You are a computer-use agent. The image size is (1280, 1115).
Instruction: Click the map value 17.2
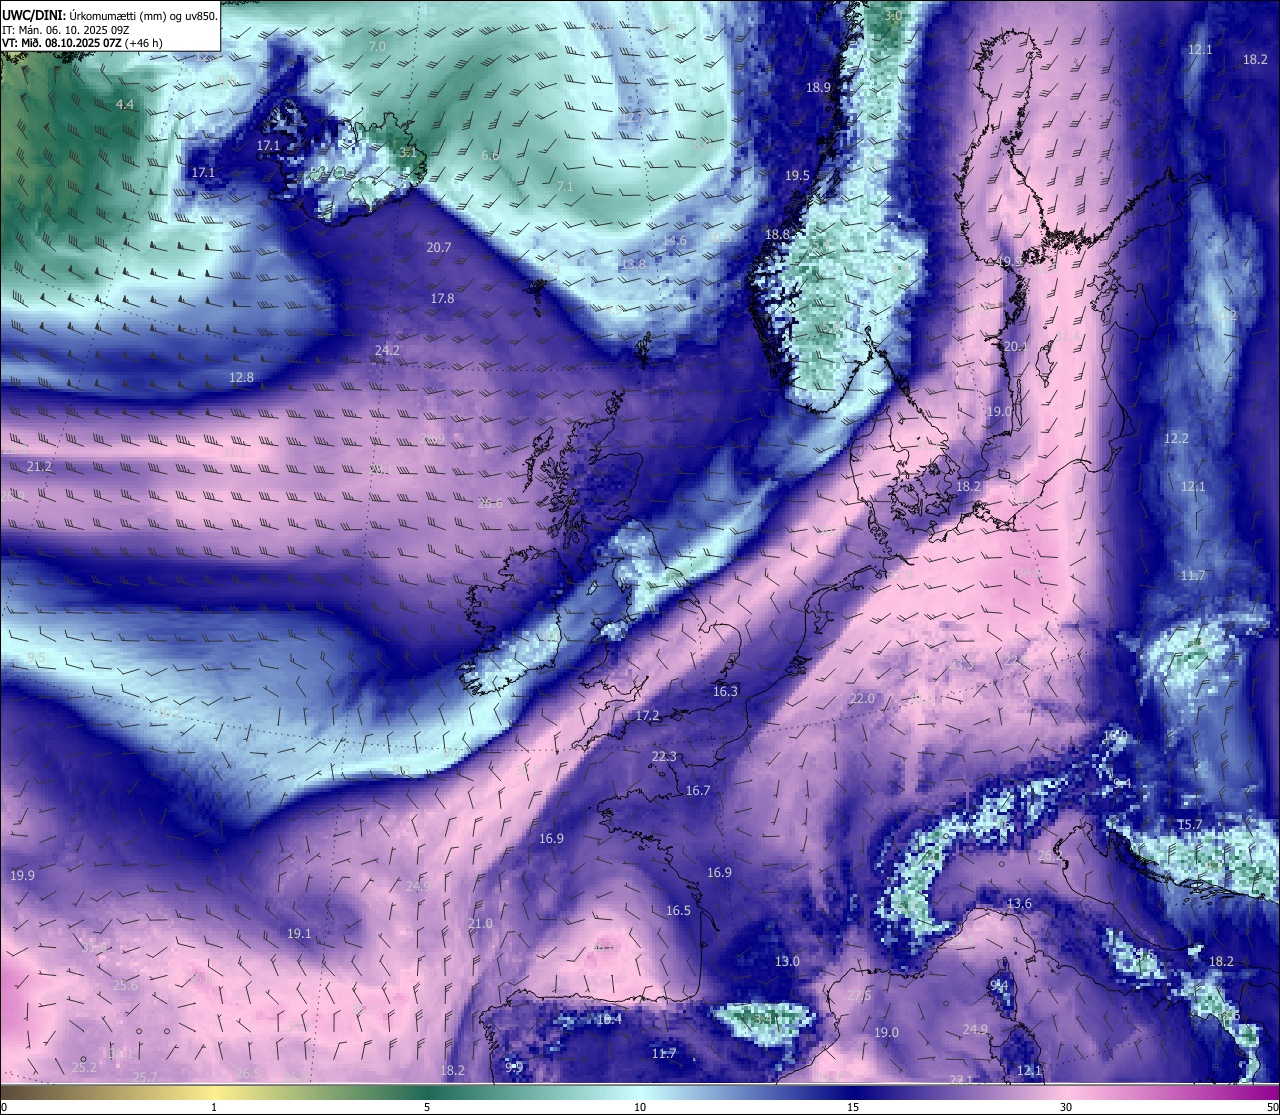(647, 716)
